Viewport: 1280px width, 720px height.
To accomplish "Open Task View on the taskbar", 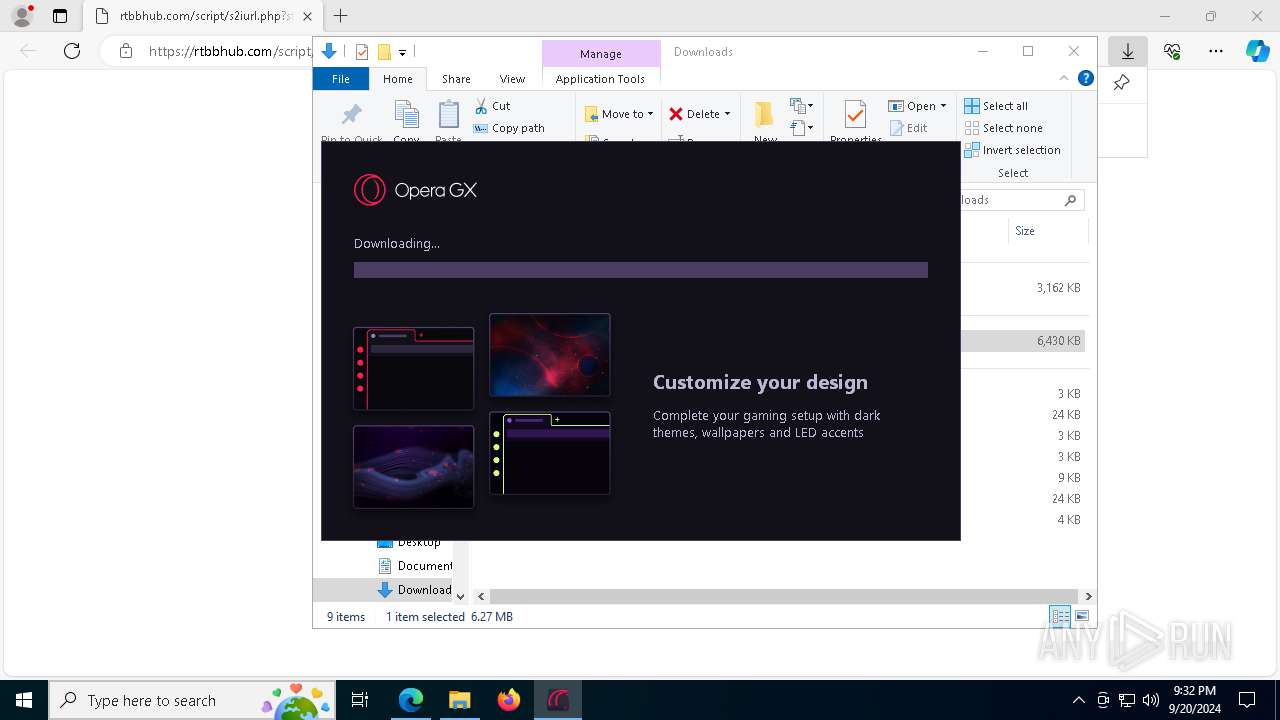I will 360,700.
